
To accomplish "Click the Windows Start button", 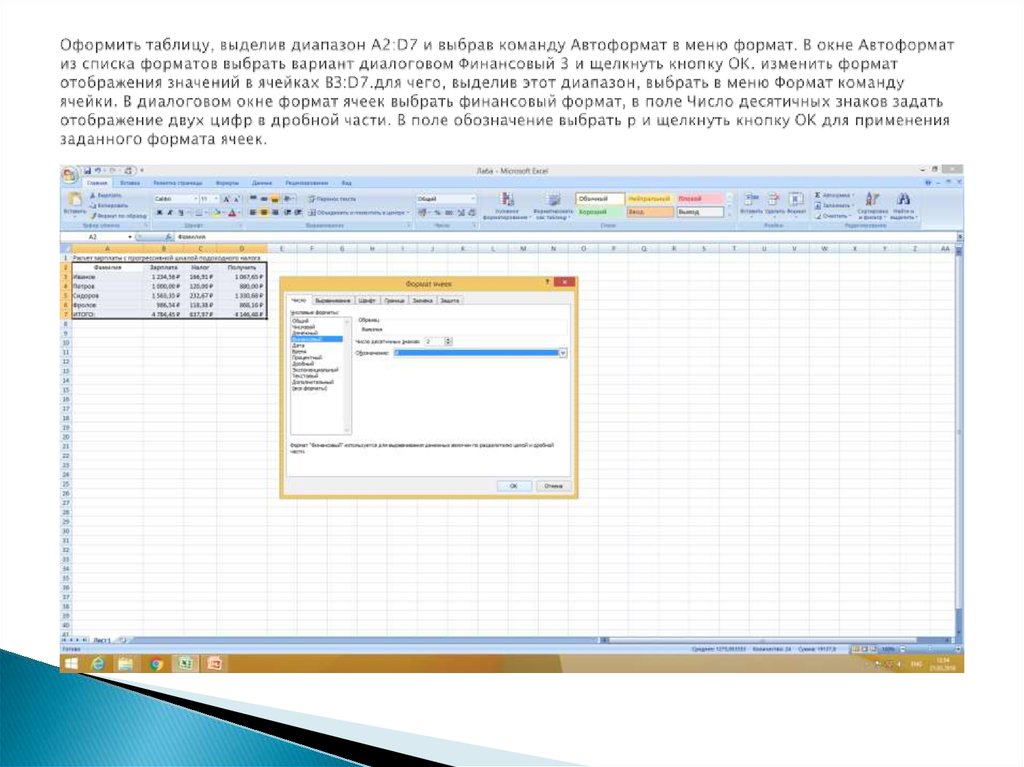I will [x=71, y=664].
